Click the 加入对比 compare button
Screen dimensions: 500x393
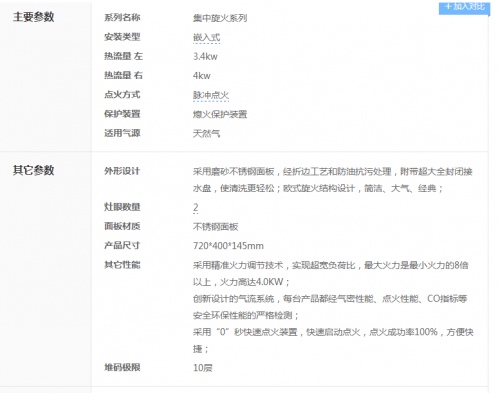[x=464, y=7]
